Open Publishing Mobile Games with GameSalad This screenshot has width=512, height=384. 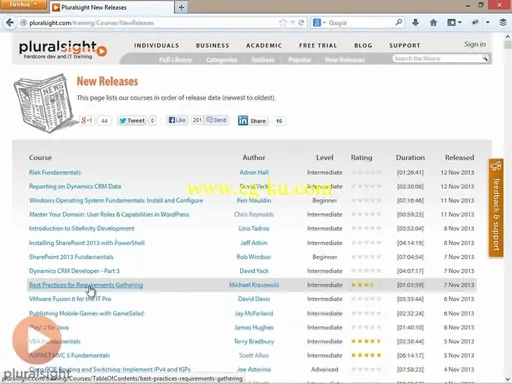point(86,313)
